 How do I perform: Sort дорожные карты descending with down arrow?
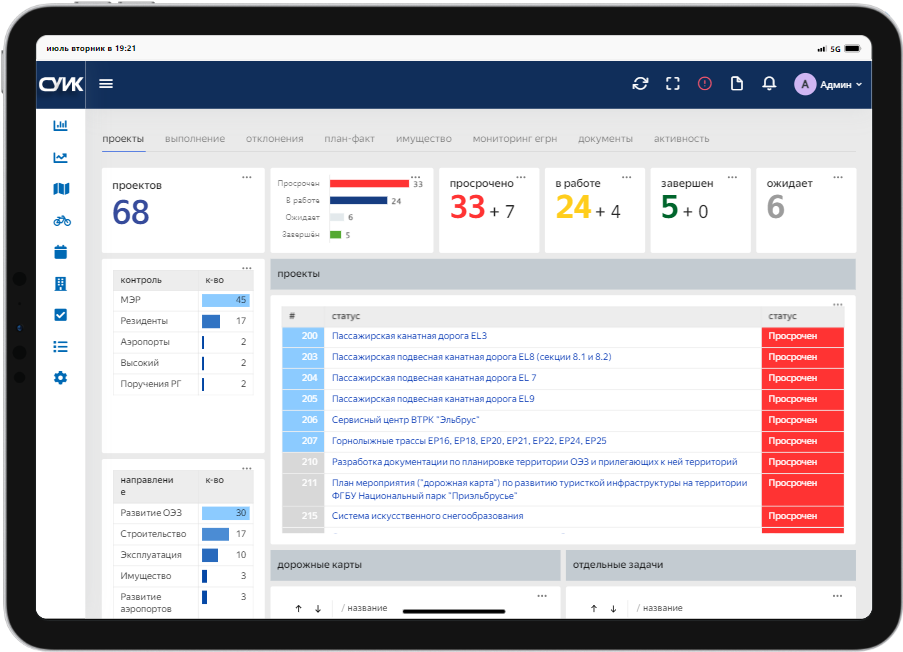318,608
